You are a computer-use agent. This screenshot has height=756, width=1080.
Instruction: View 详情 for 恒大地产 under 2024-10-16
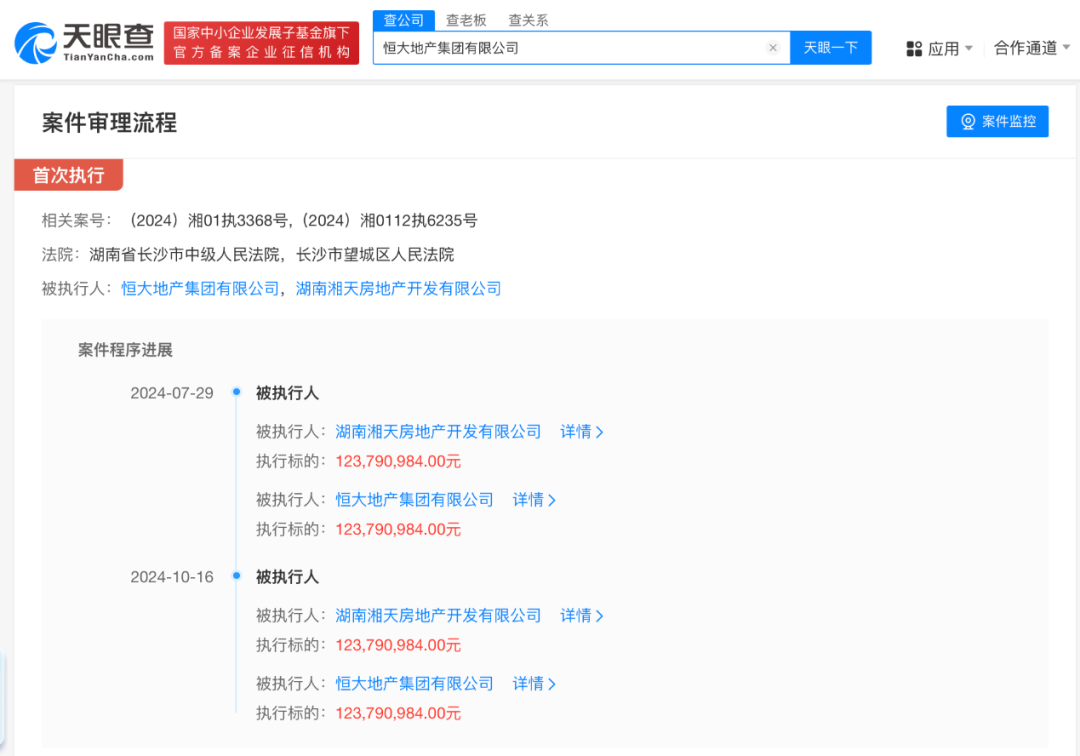(x=534, y=684)
